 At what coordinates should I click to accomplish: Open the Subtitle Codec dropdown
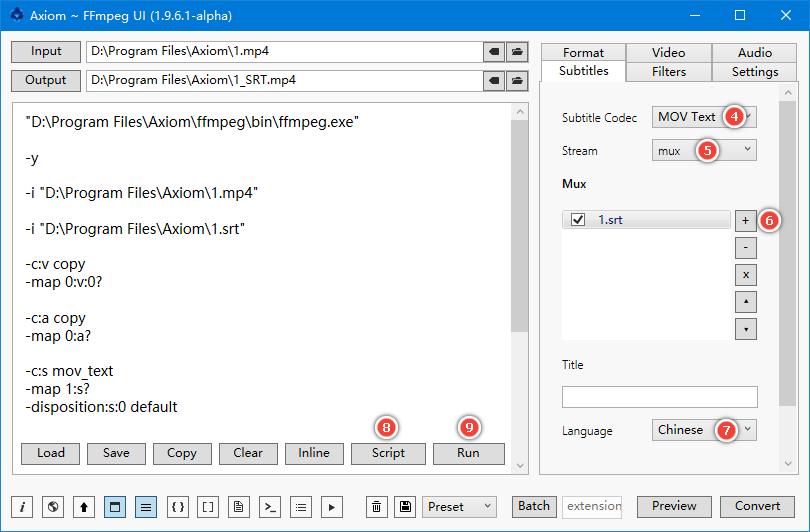coord(704,117)
